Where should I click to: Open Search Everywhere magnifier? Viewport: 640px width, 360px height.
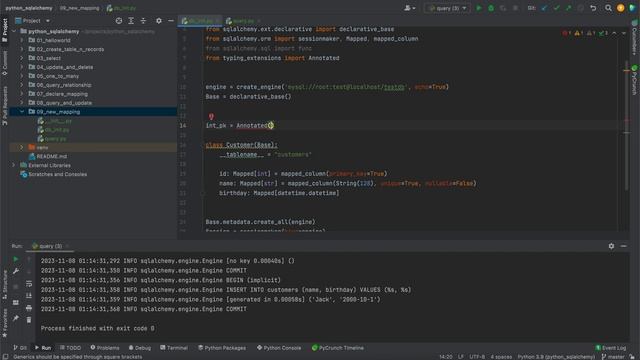pyautogui.click(x=608, y=8)
